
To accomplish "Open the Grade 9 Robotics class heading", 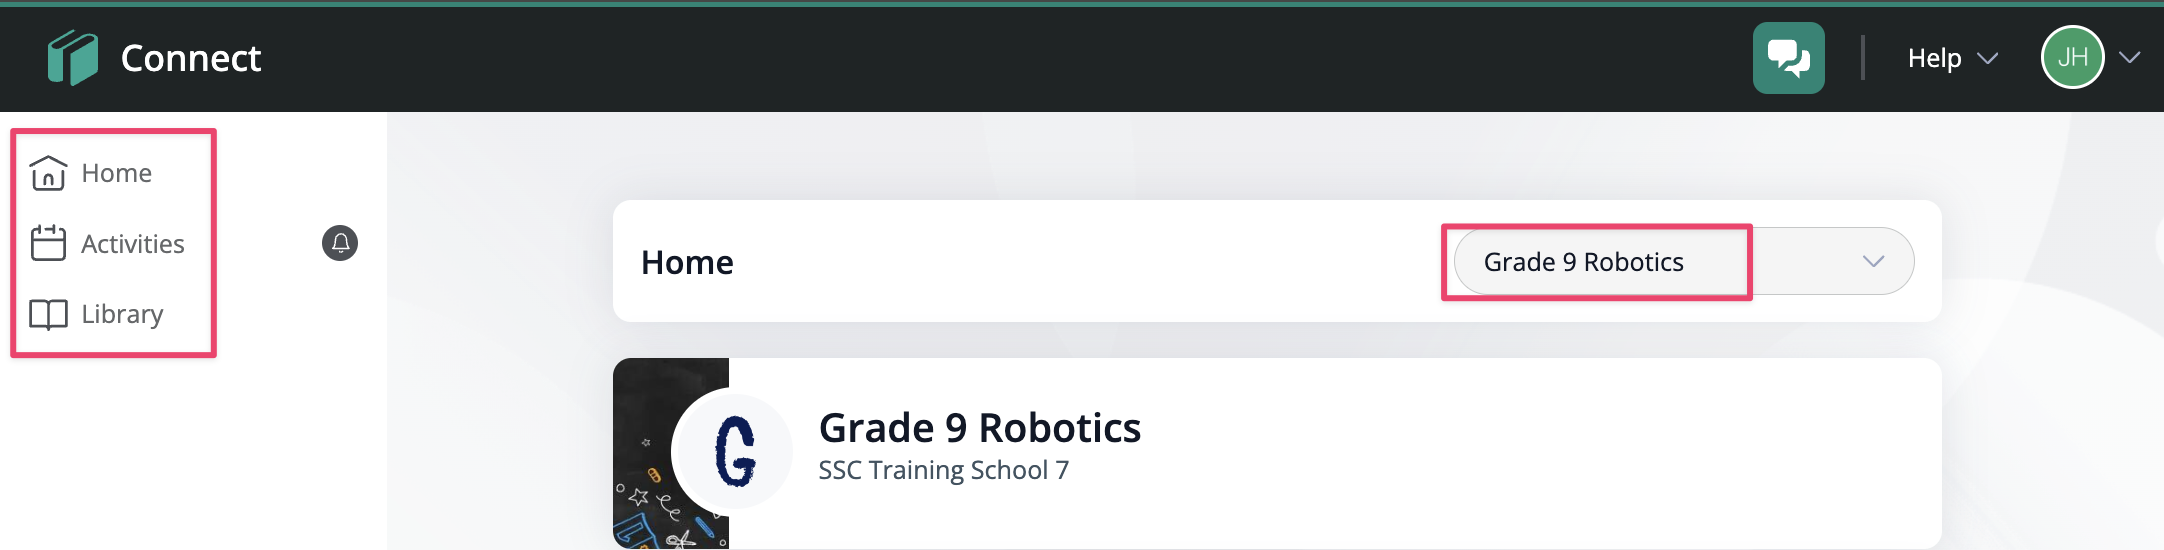I will pyautogui.click(x=980, y=428).
